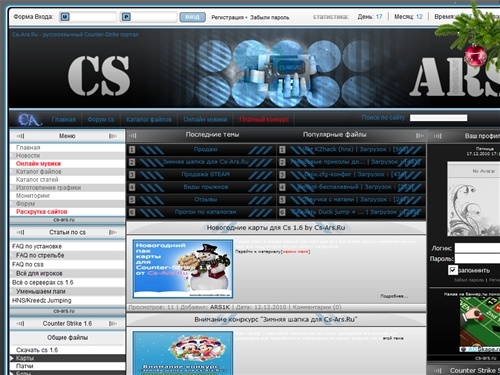Click right grip icon of Меню header

(x=113, y=136)
